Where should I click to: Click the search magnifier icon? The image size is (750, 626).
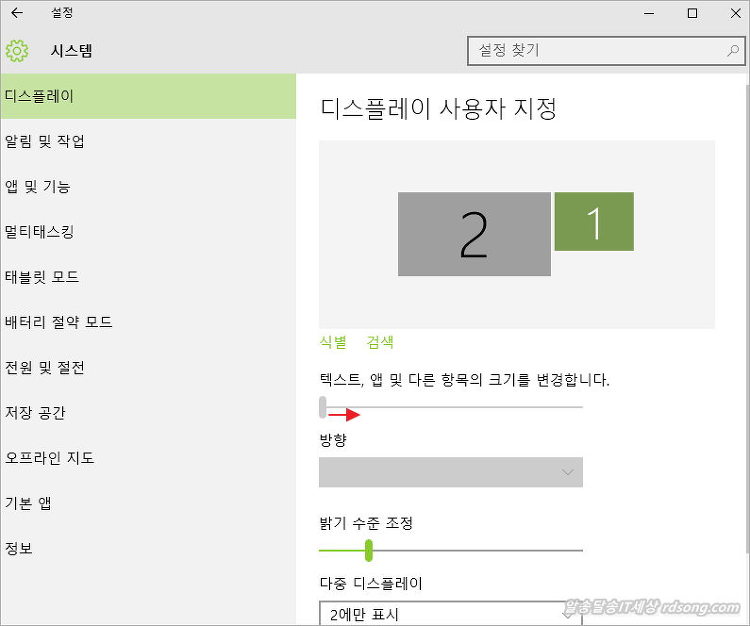(732, 50)
